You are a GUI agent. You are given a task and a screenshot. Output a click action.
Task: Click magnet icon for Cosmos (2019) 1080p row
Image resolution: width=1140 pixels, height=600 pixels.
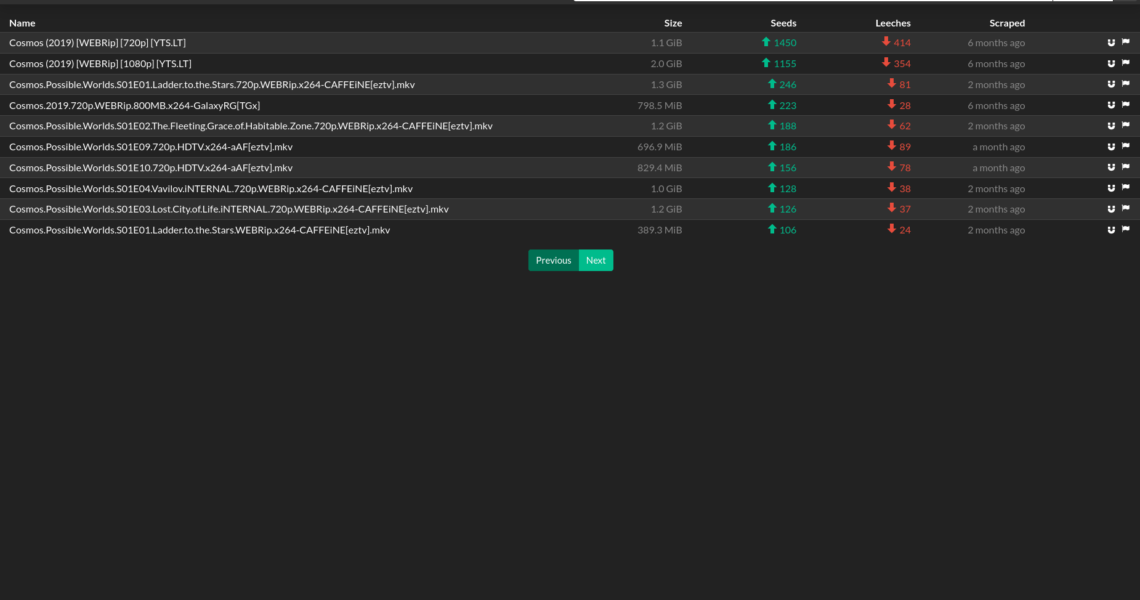(1111, 64)
